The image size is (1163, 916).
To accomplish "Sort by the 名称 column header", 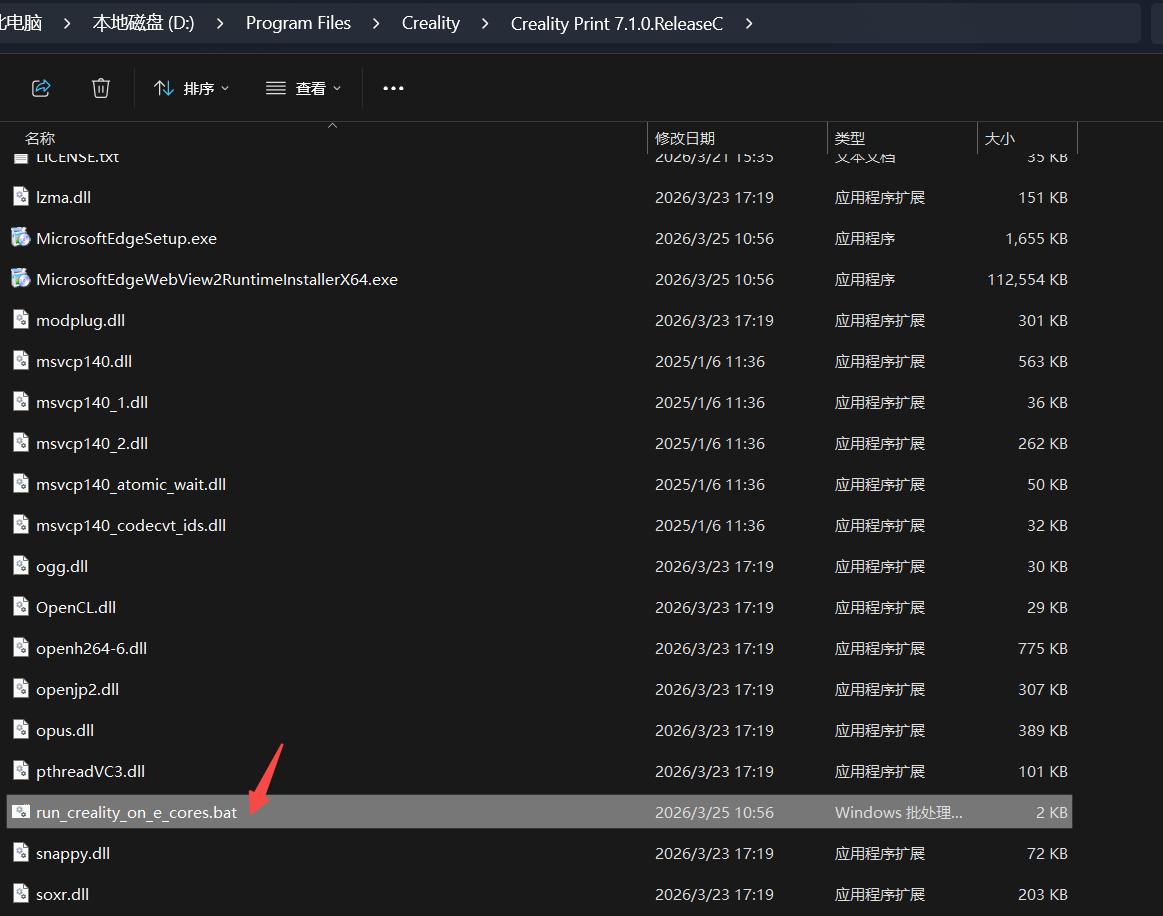I will pyautogui.click(x=40, y=138).
